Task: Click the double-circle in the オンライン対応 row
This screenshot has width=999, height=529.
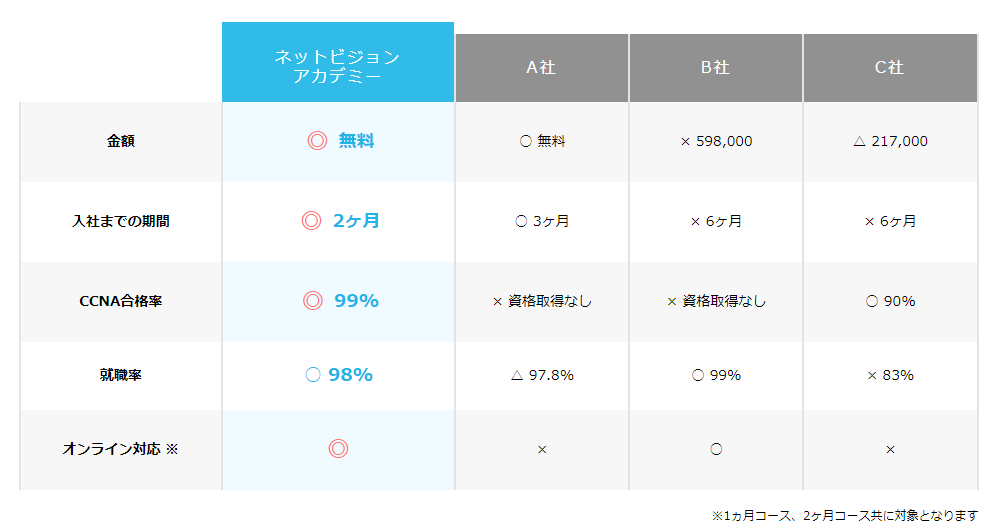Action: click(x=338, y=449)
